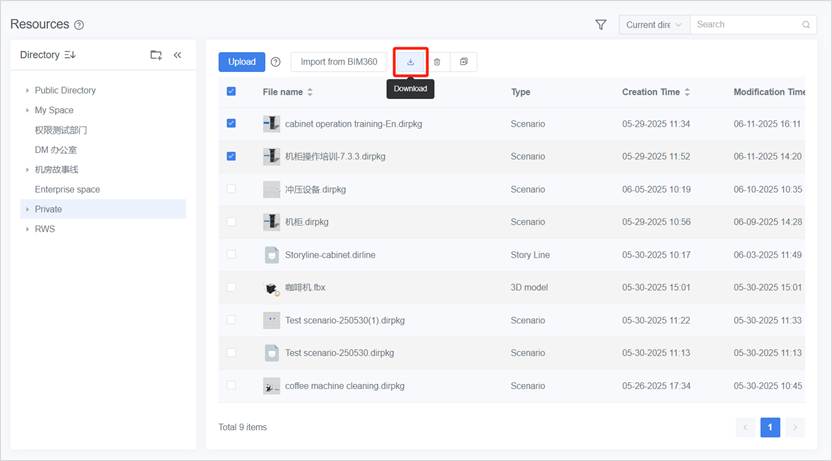Expand the Private tree node arrow
Screen dimensions: 832x461
click(x=27, y=210)
